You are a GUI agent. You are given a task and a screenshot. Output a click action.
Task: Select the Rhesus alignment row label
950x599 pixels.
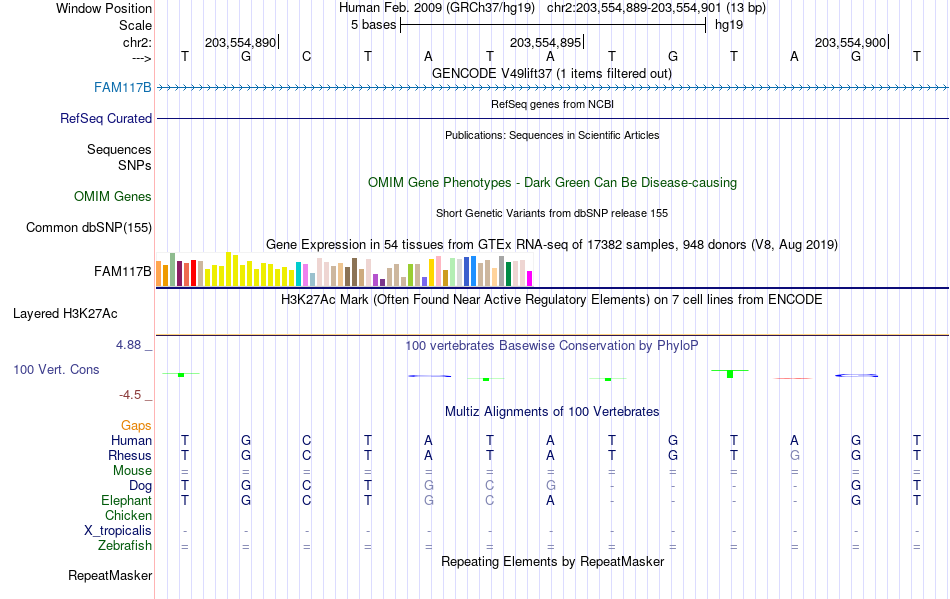tap(130, 455)
